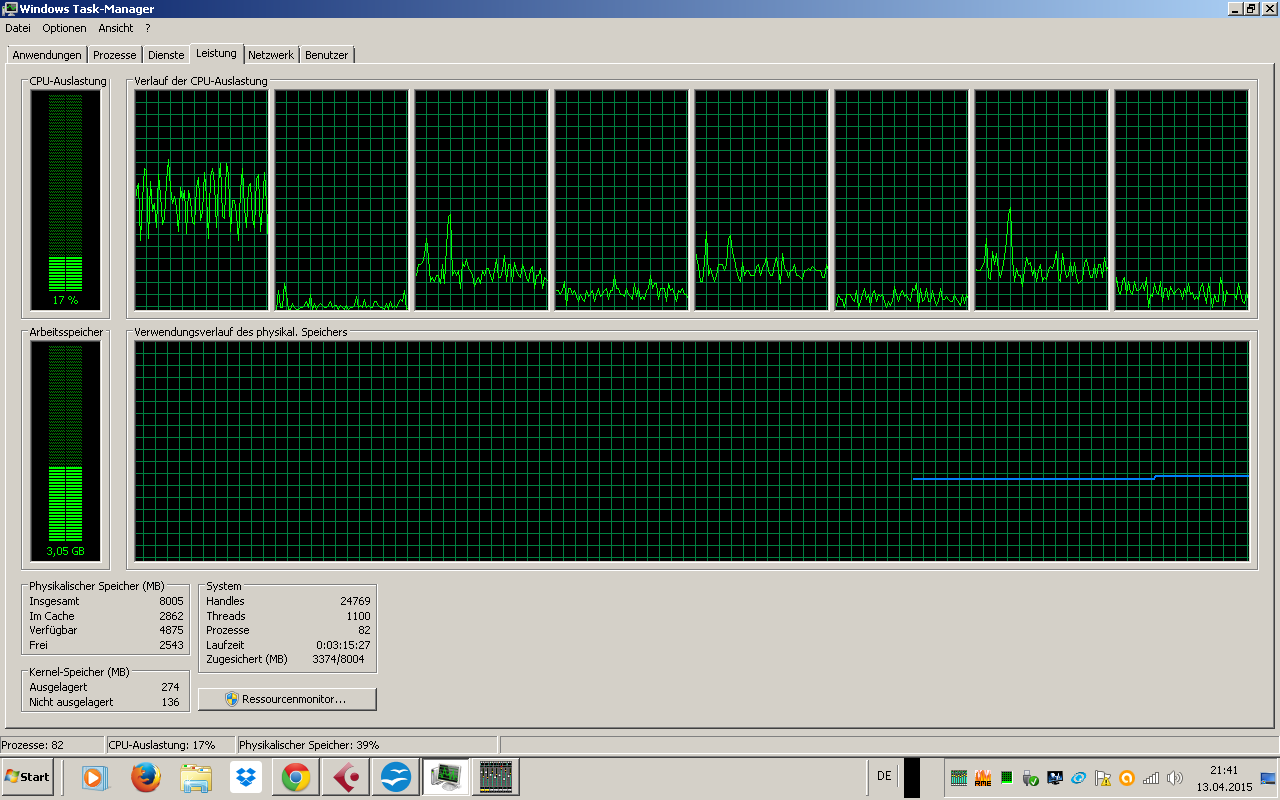
Task: Launch Firefox from the taskbar
Action: (146, 777)
